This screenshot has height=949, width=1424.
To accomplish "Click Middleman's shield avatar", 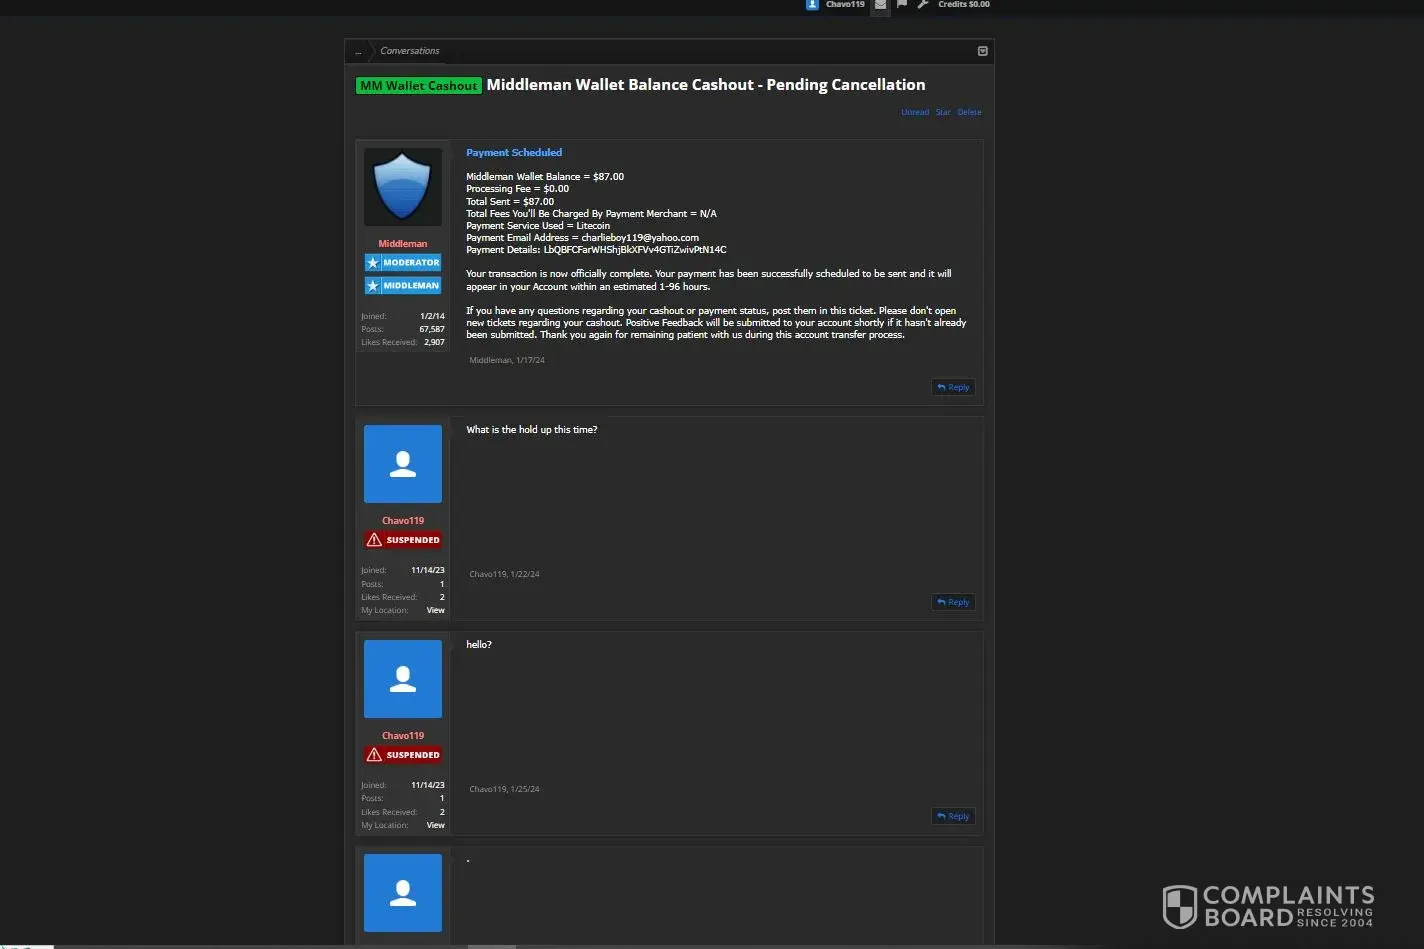I will tap(403, 187).
